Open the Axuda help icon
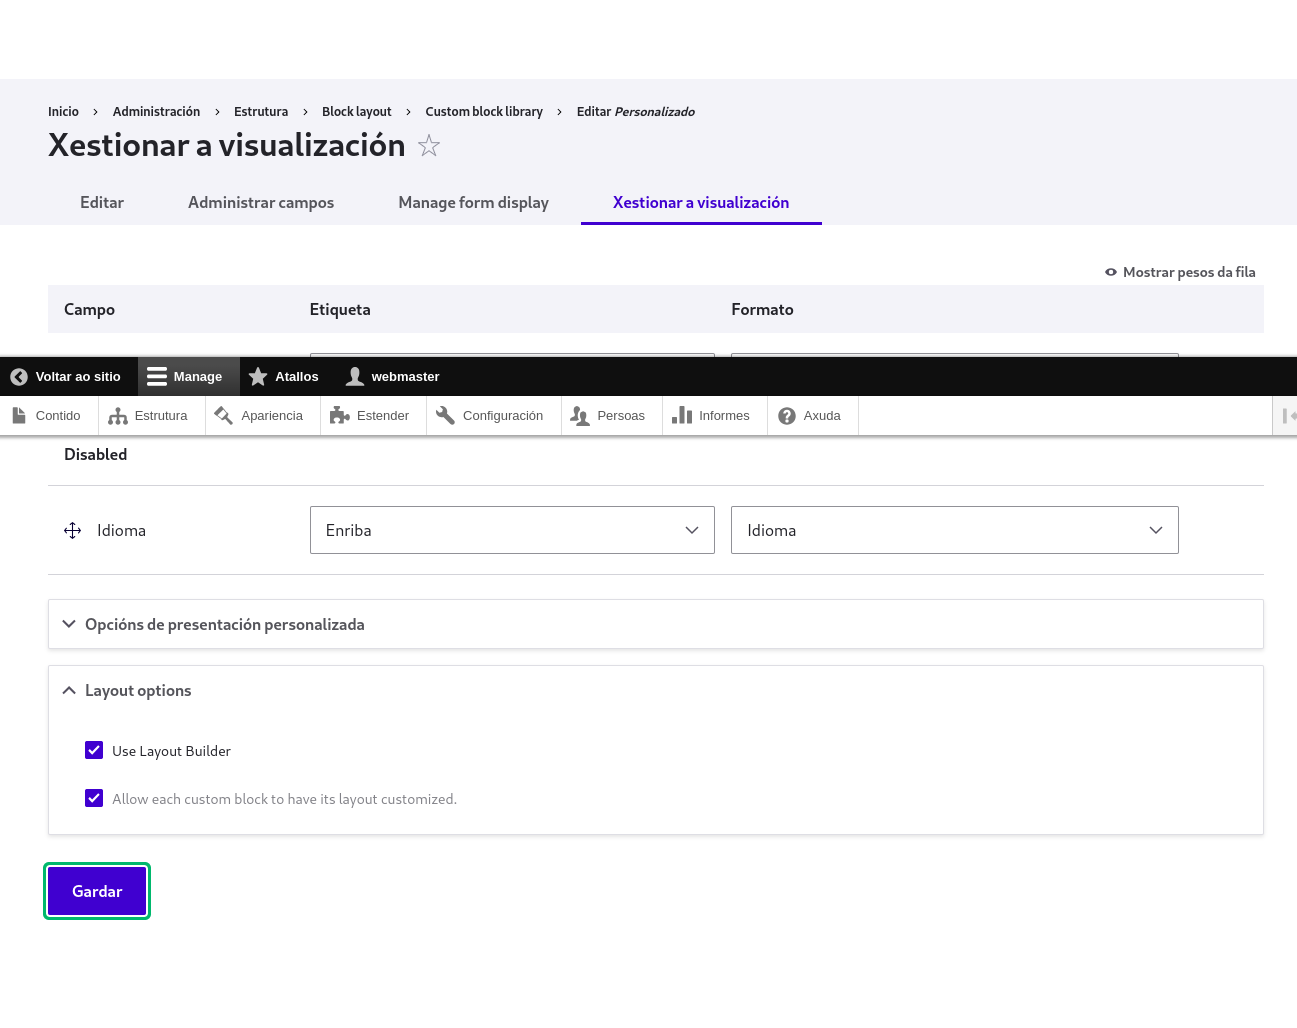Screen dimensions: 1297x1028 787,415
